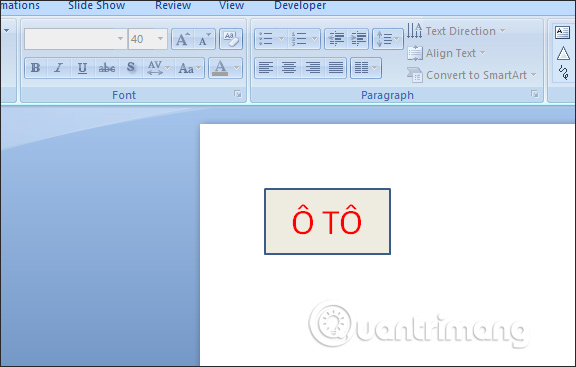Screen dimensions: 576x367
Task: Open the View tab
Action: coord(231,6)
